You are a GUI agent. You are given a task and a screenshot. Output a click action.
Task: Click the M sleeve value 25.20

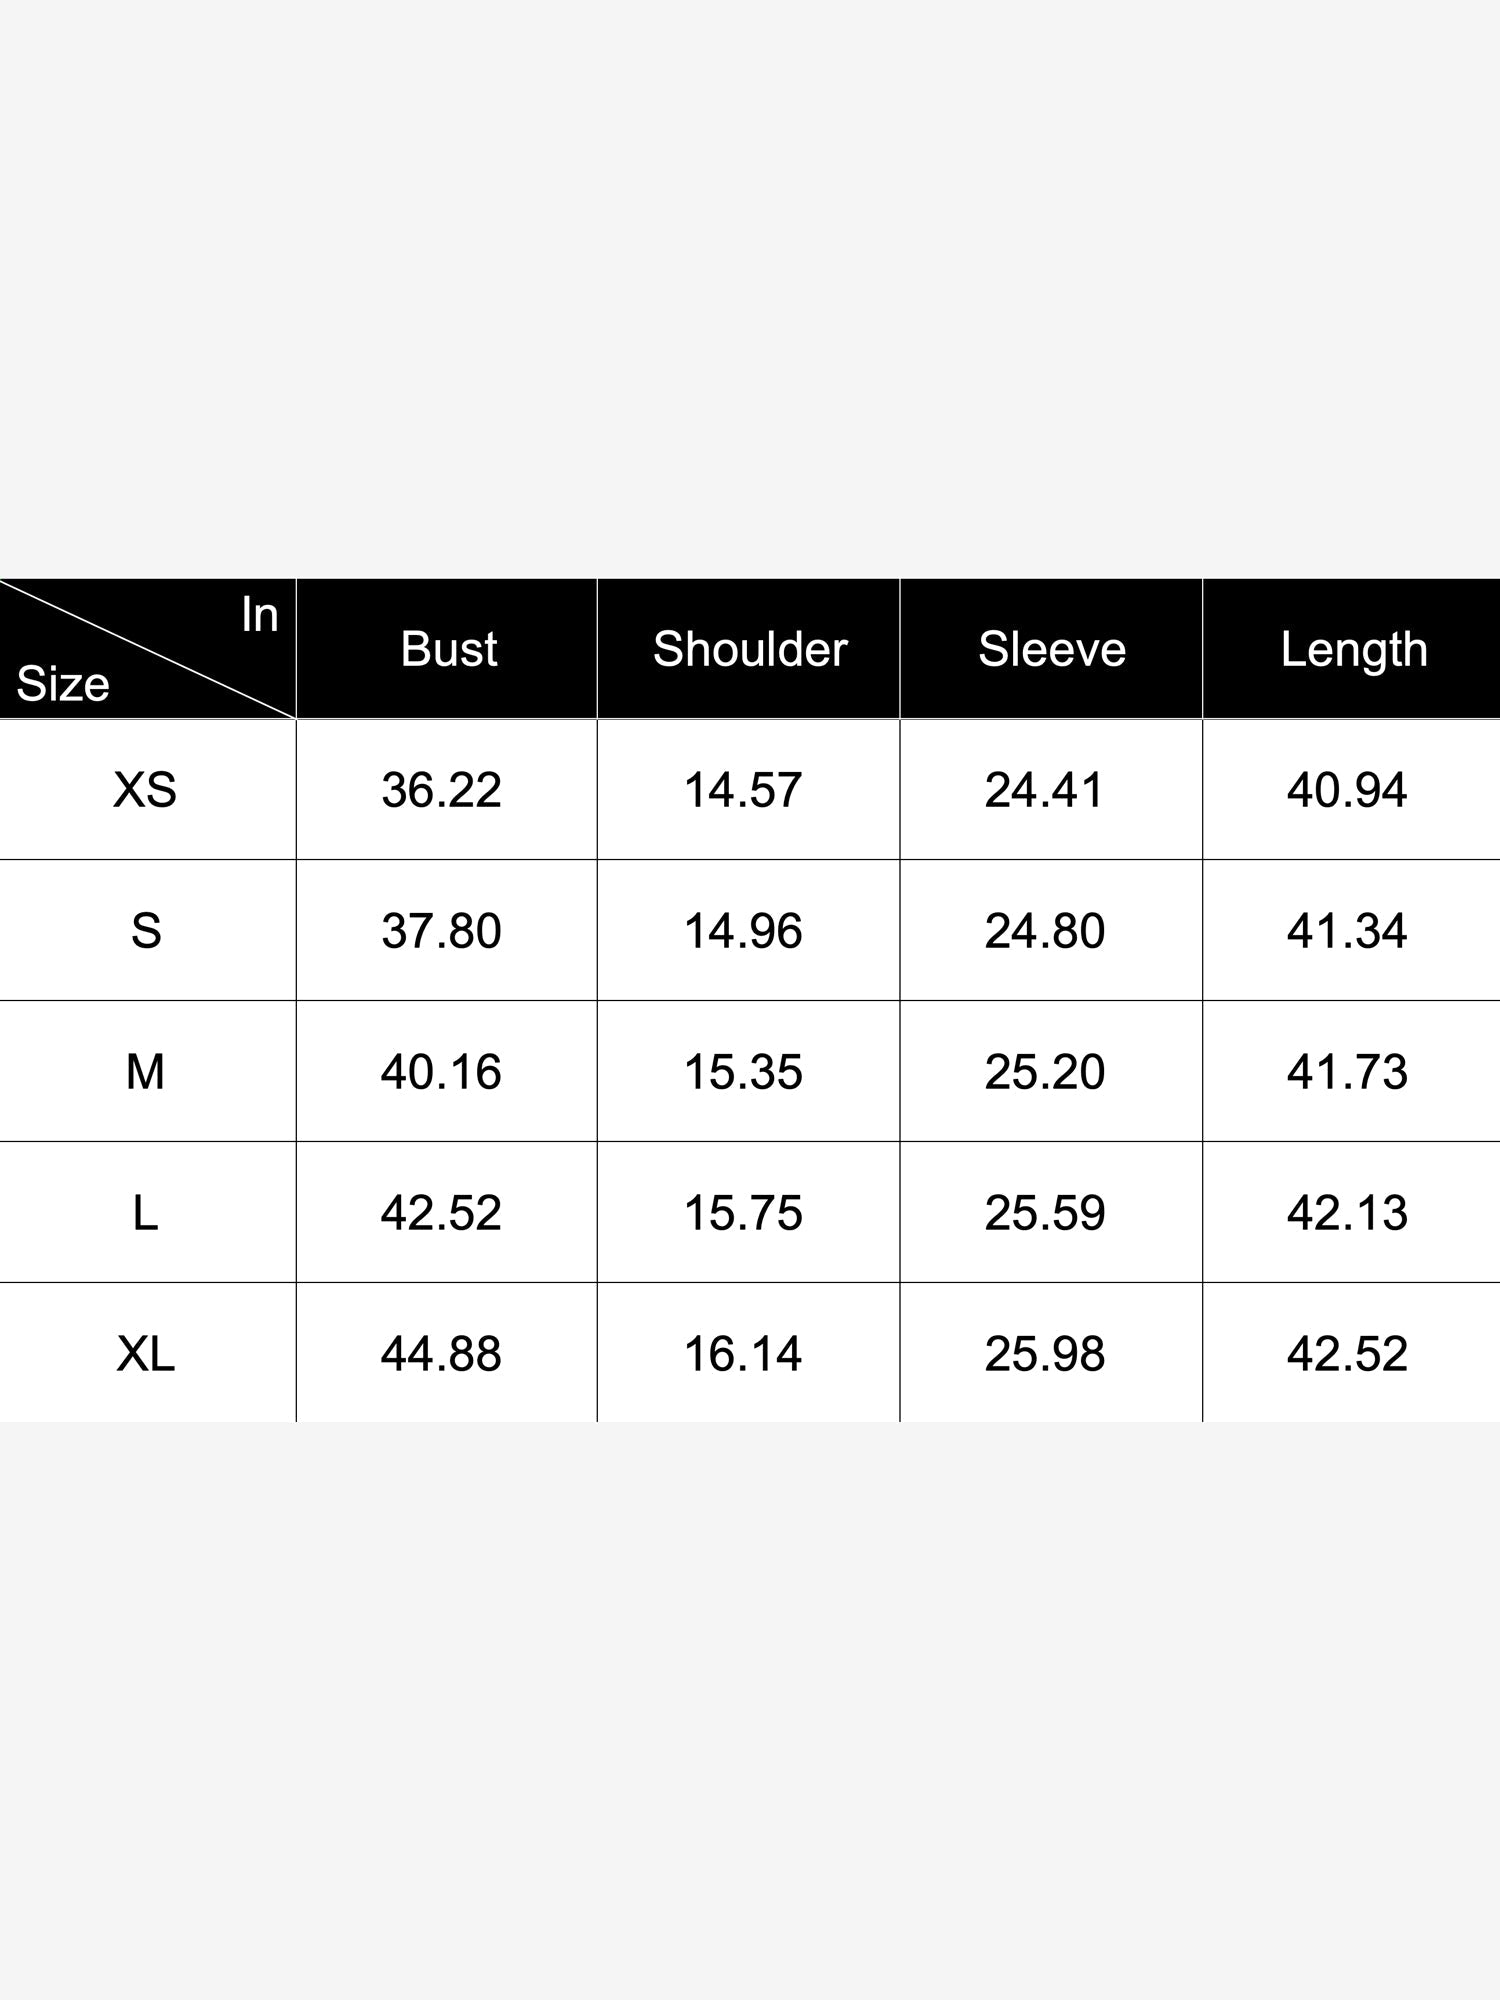tap(1045, 1072)
